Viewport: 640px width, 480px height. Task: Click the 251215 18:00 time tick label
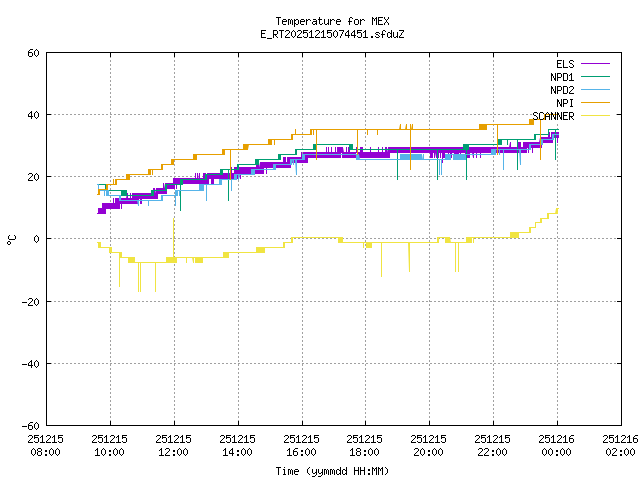[x=365, y=445]
